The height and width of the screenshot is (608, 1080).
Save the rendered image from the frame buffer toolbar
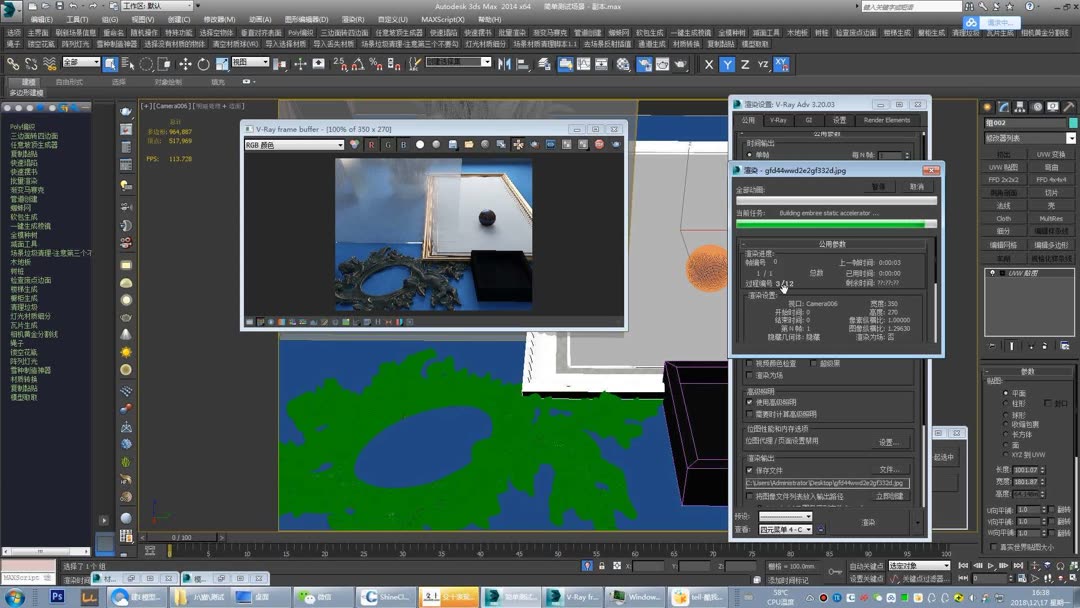452,146
